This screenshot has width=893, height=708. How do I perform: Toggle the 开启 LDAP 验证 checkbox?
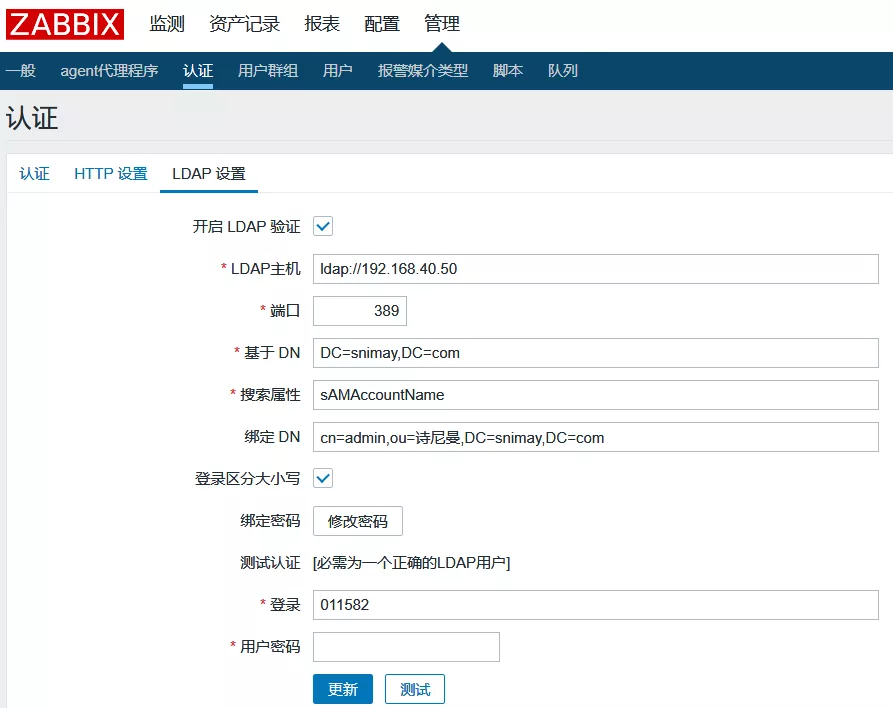[323, 226]
